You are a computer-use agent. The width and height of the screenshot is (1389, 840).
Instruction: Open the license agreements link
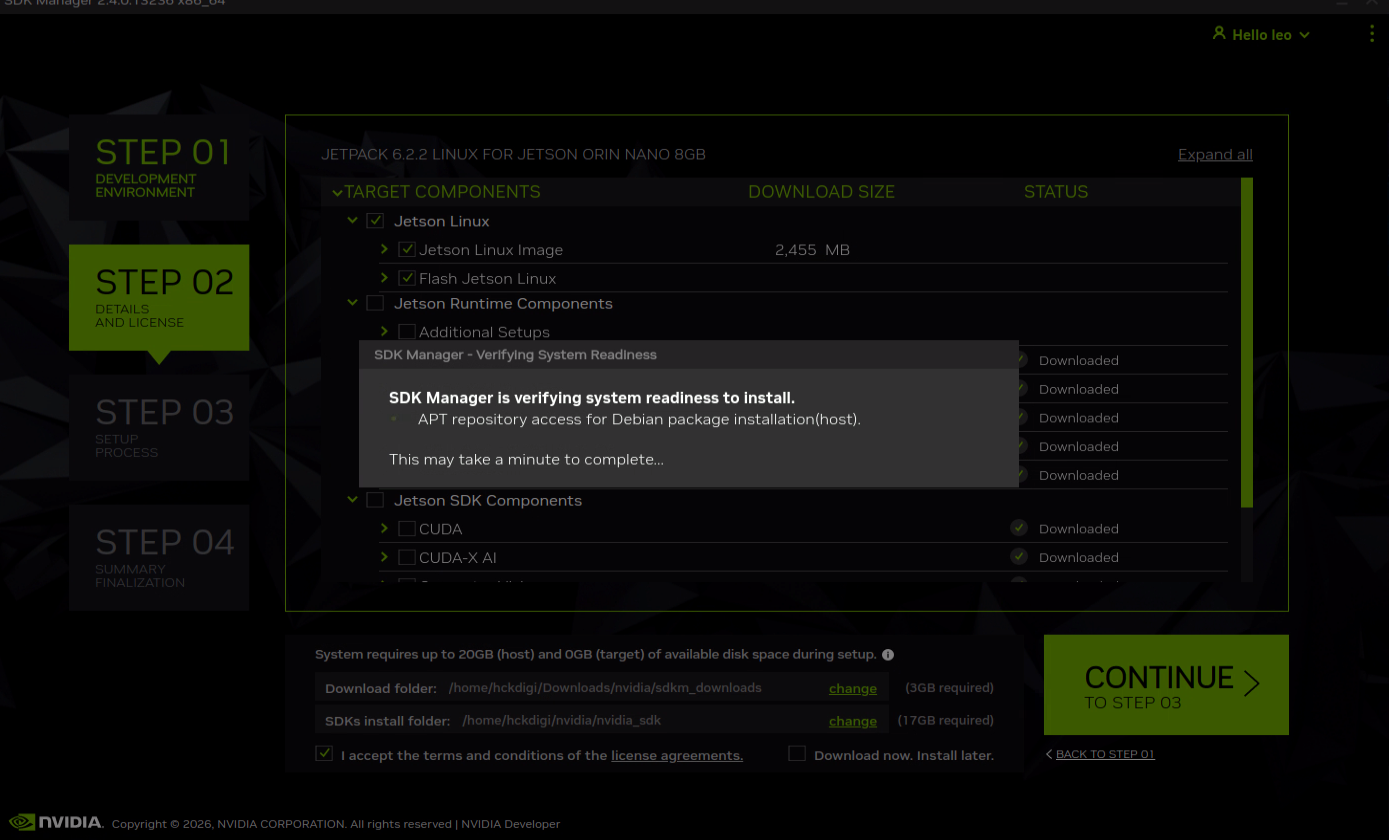[x=677, y=755]
